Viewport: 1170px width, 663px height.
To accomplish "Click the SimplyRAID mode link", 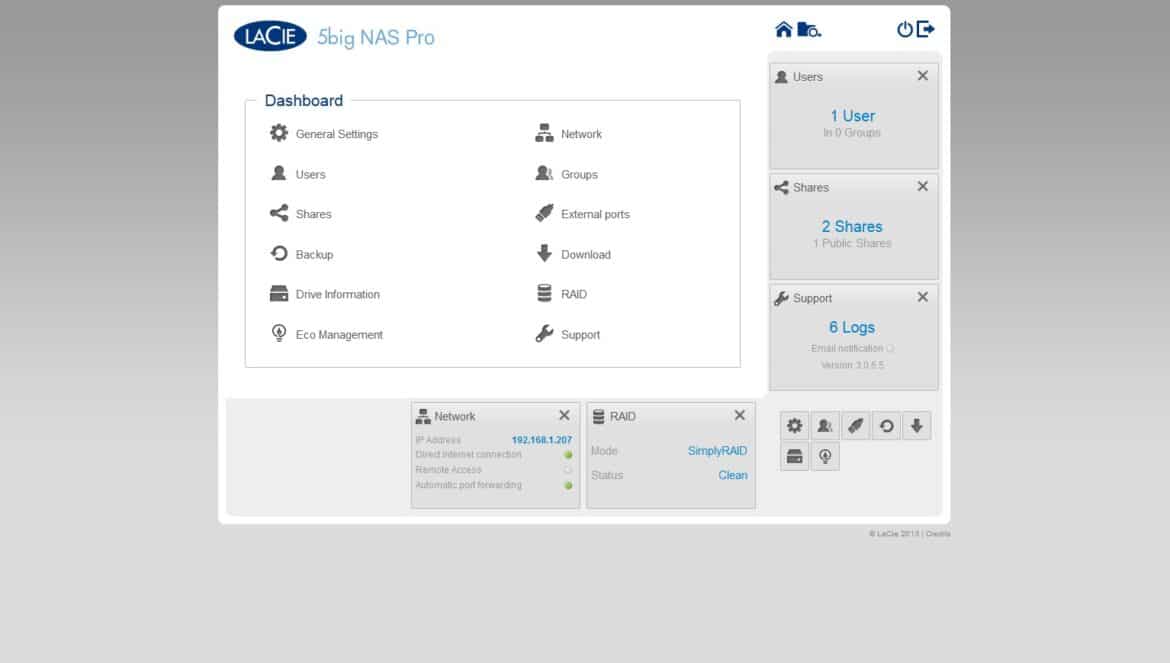I will [x=717, y=450].
